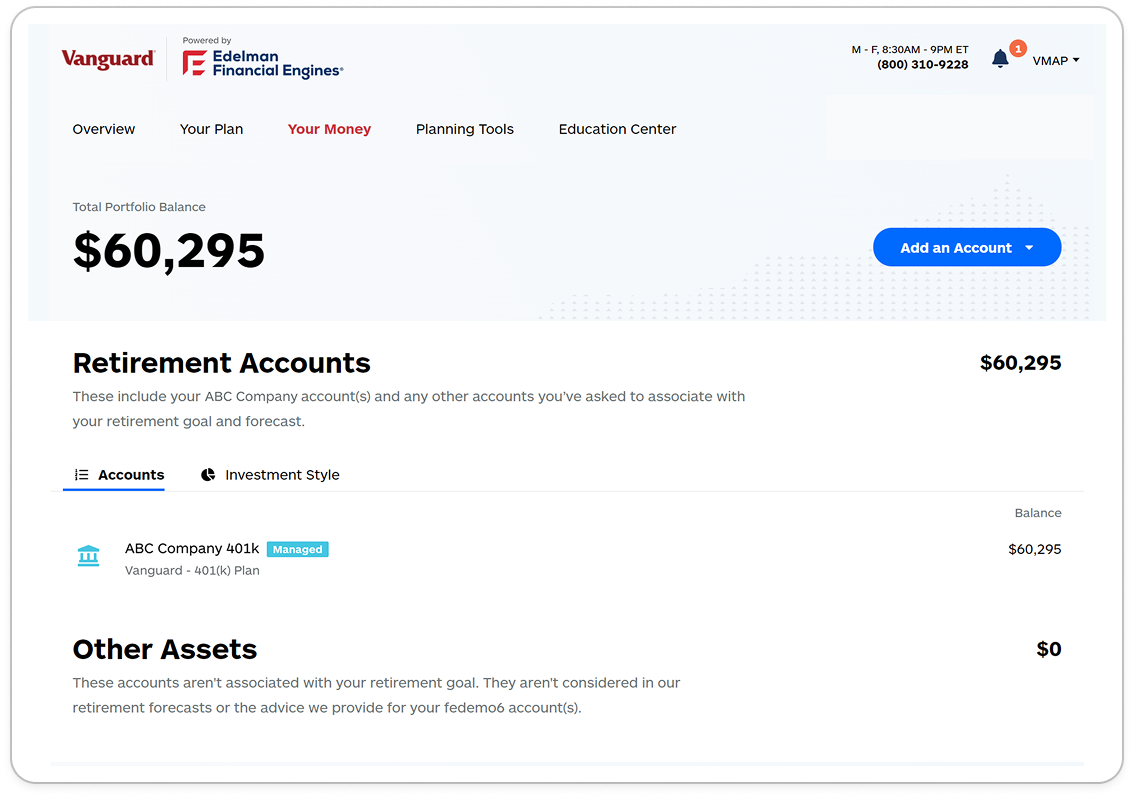Click the Managed badge

tap(298, 549)
